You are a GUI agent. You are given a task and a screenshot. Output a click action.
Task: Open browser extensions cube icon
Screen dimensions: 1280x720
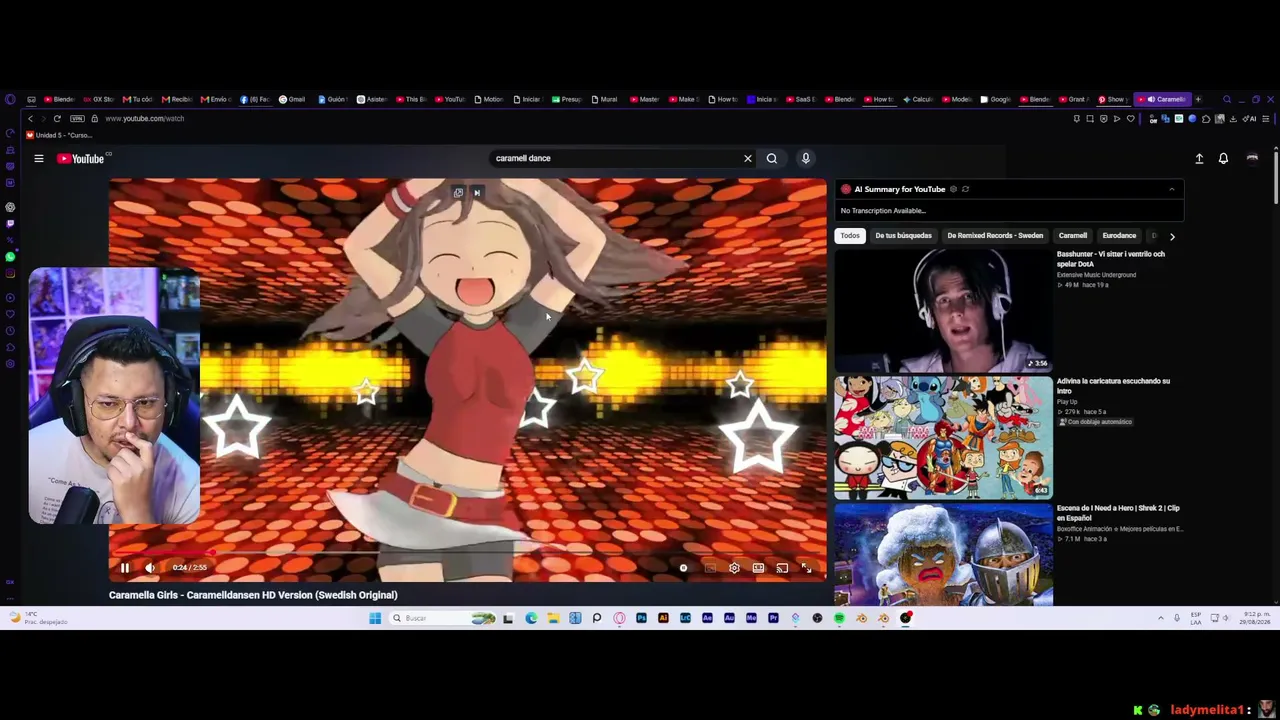[1206, 119]
